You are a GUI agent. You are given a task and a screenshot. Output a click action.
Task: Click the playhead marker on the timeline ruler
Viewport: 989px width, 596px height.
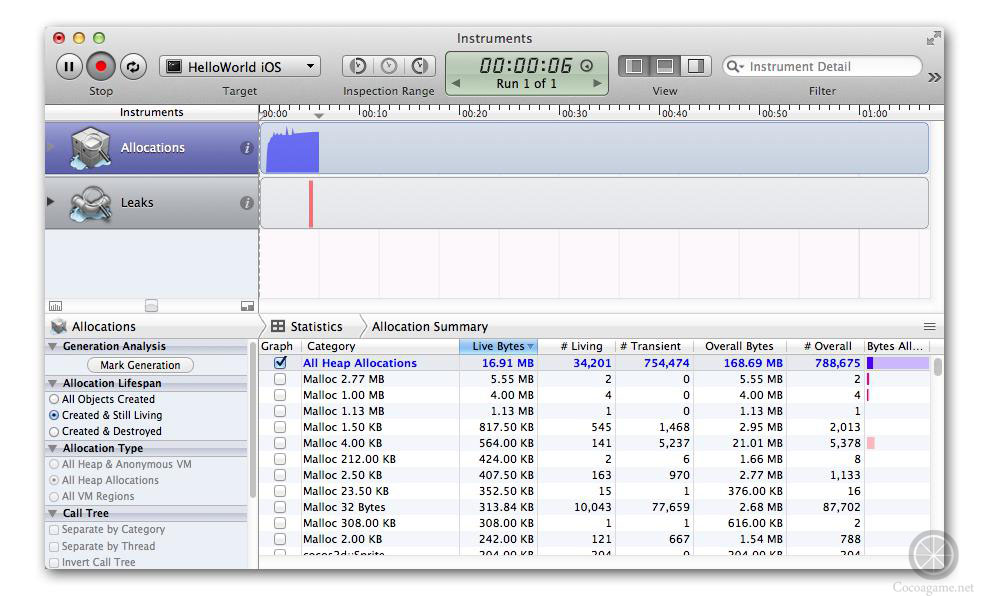tap(319, 116)
